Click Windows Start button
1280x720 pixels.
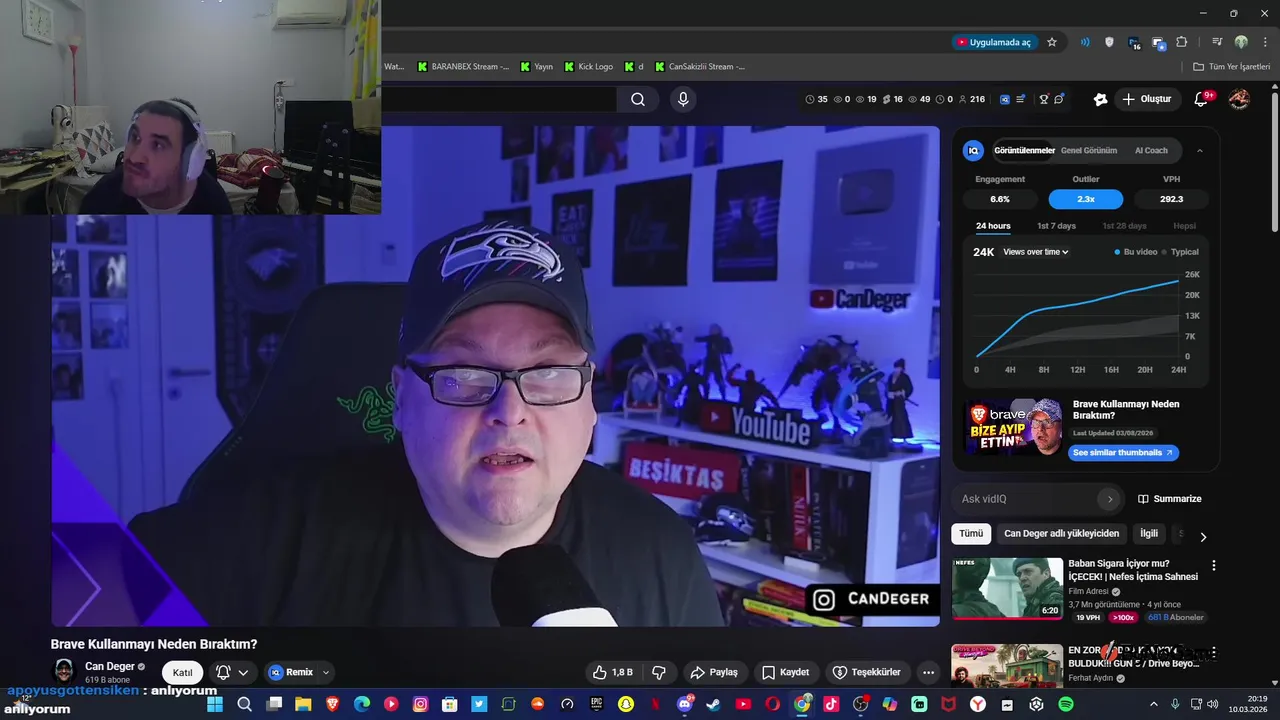pyautogui.click(x=215, y=704)
